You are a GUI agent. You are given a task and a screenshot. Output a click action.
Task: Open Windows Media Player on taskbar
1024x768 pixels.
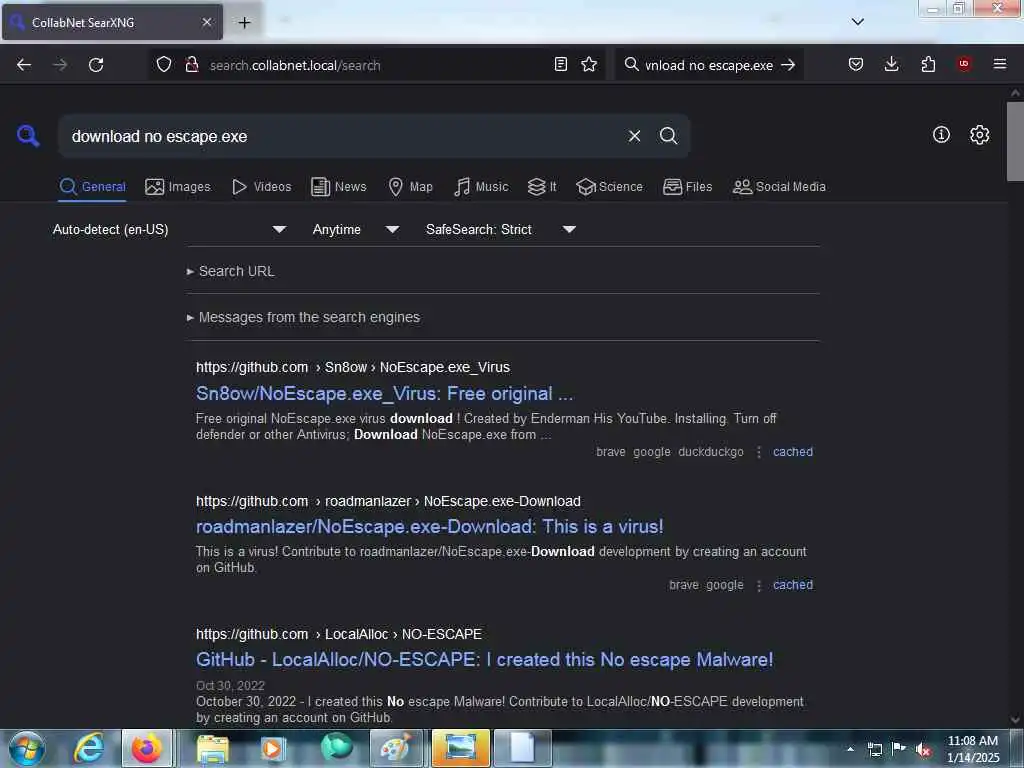[272, 748]
